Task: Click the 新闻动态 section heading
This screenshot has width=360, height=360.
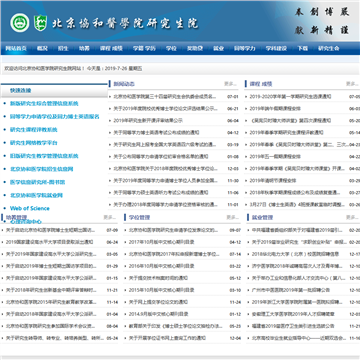Action: pyautogui.click(x=124, y=84)
